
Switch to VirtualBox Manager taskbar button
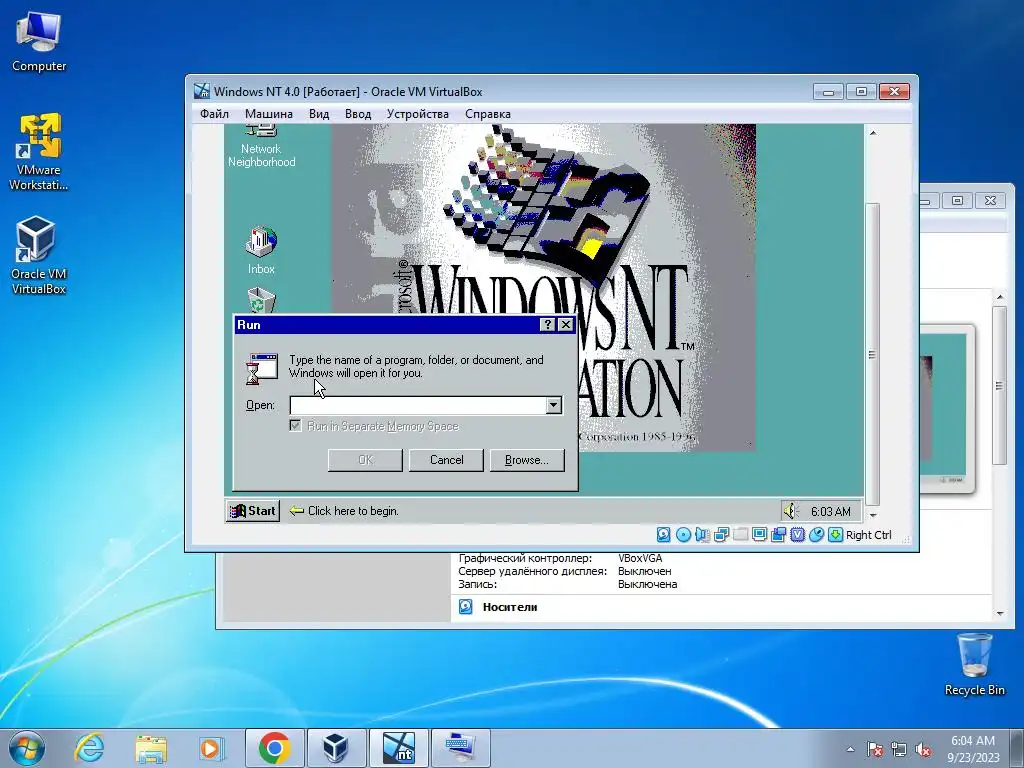tap(336, 748)
